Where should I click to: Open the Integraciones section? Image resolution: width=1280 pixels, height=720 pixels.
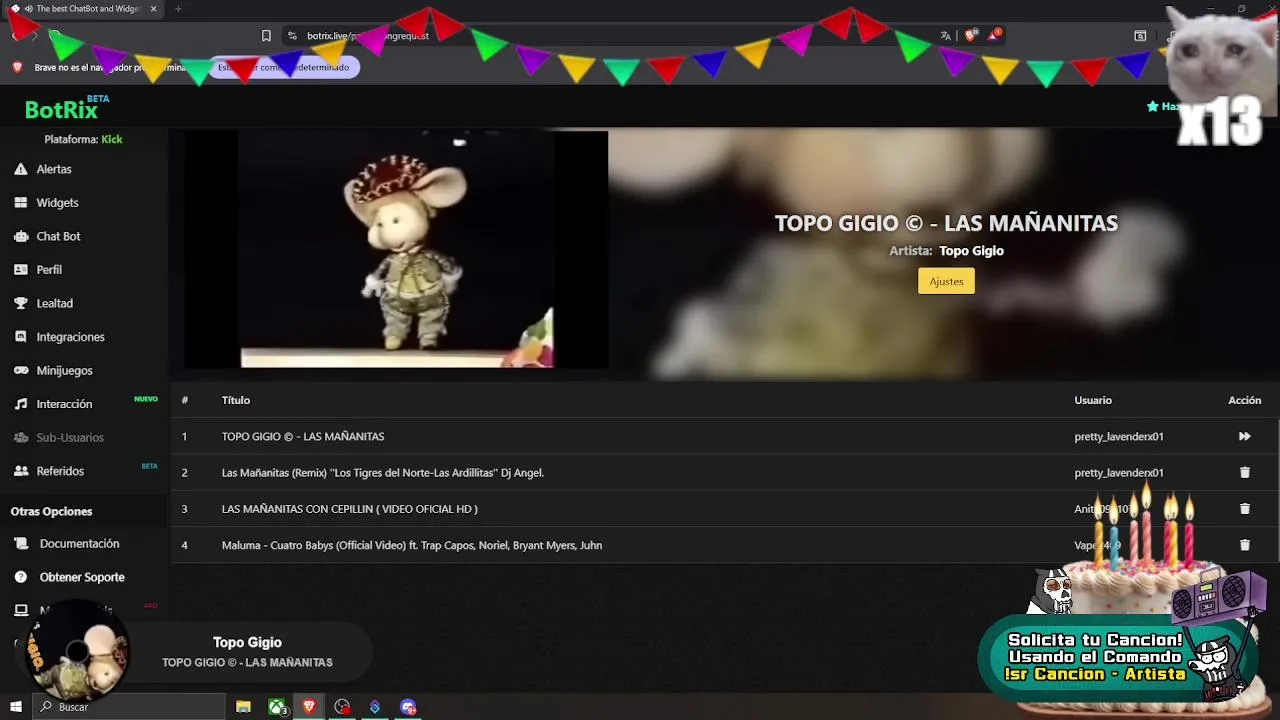(70, 337)
